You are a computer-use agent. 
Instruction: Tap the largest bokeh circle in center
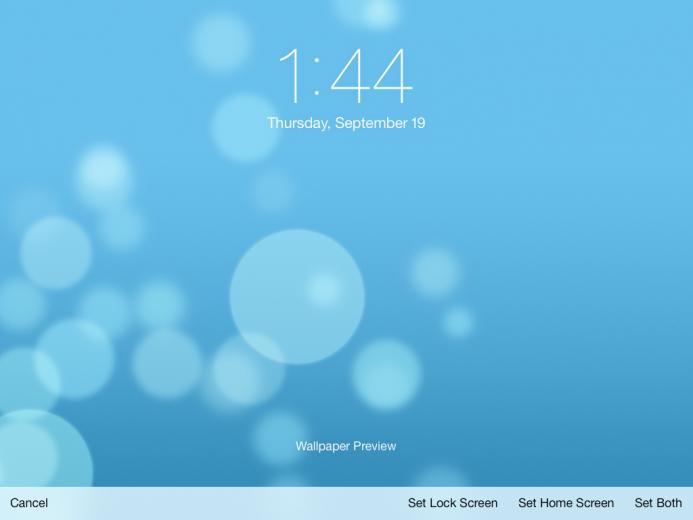coord(297,296)
